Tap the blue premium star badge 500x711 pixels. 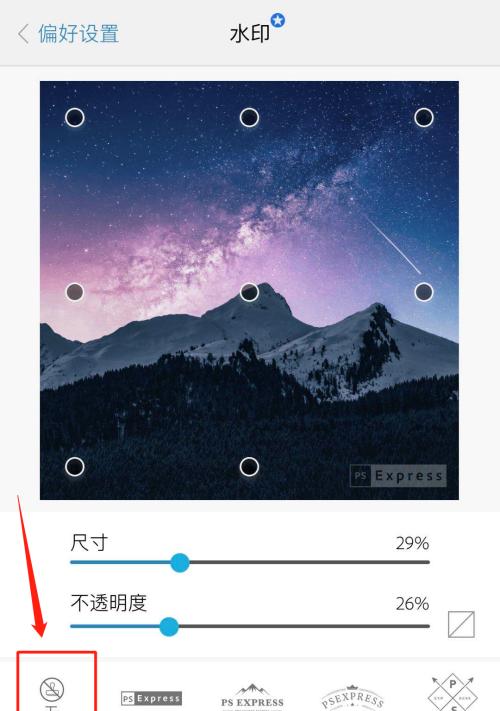(277, 20)
